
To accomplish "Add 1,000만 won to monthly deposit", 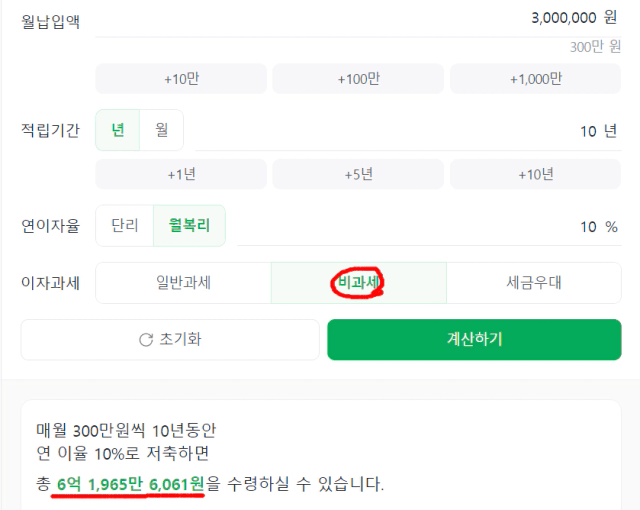I will tap(536, 79).
